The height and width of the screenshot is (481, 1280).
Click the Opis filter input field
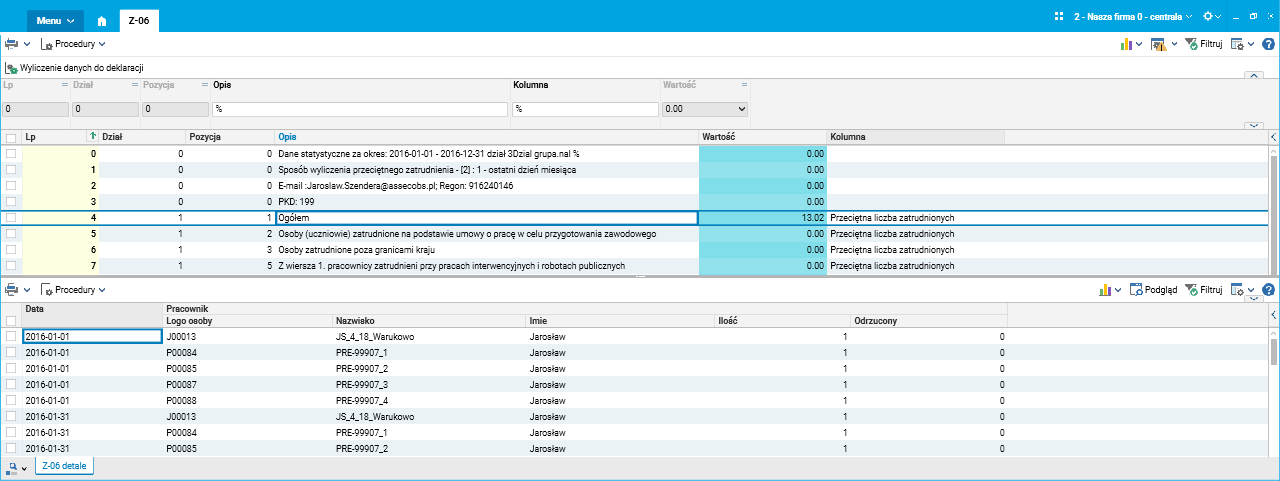pyautogui.click(x=360, y=108)
